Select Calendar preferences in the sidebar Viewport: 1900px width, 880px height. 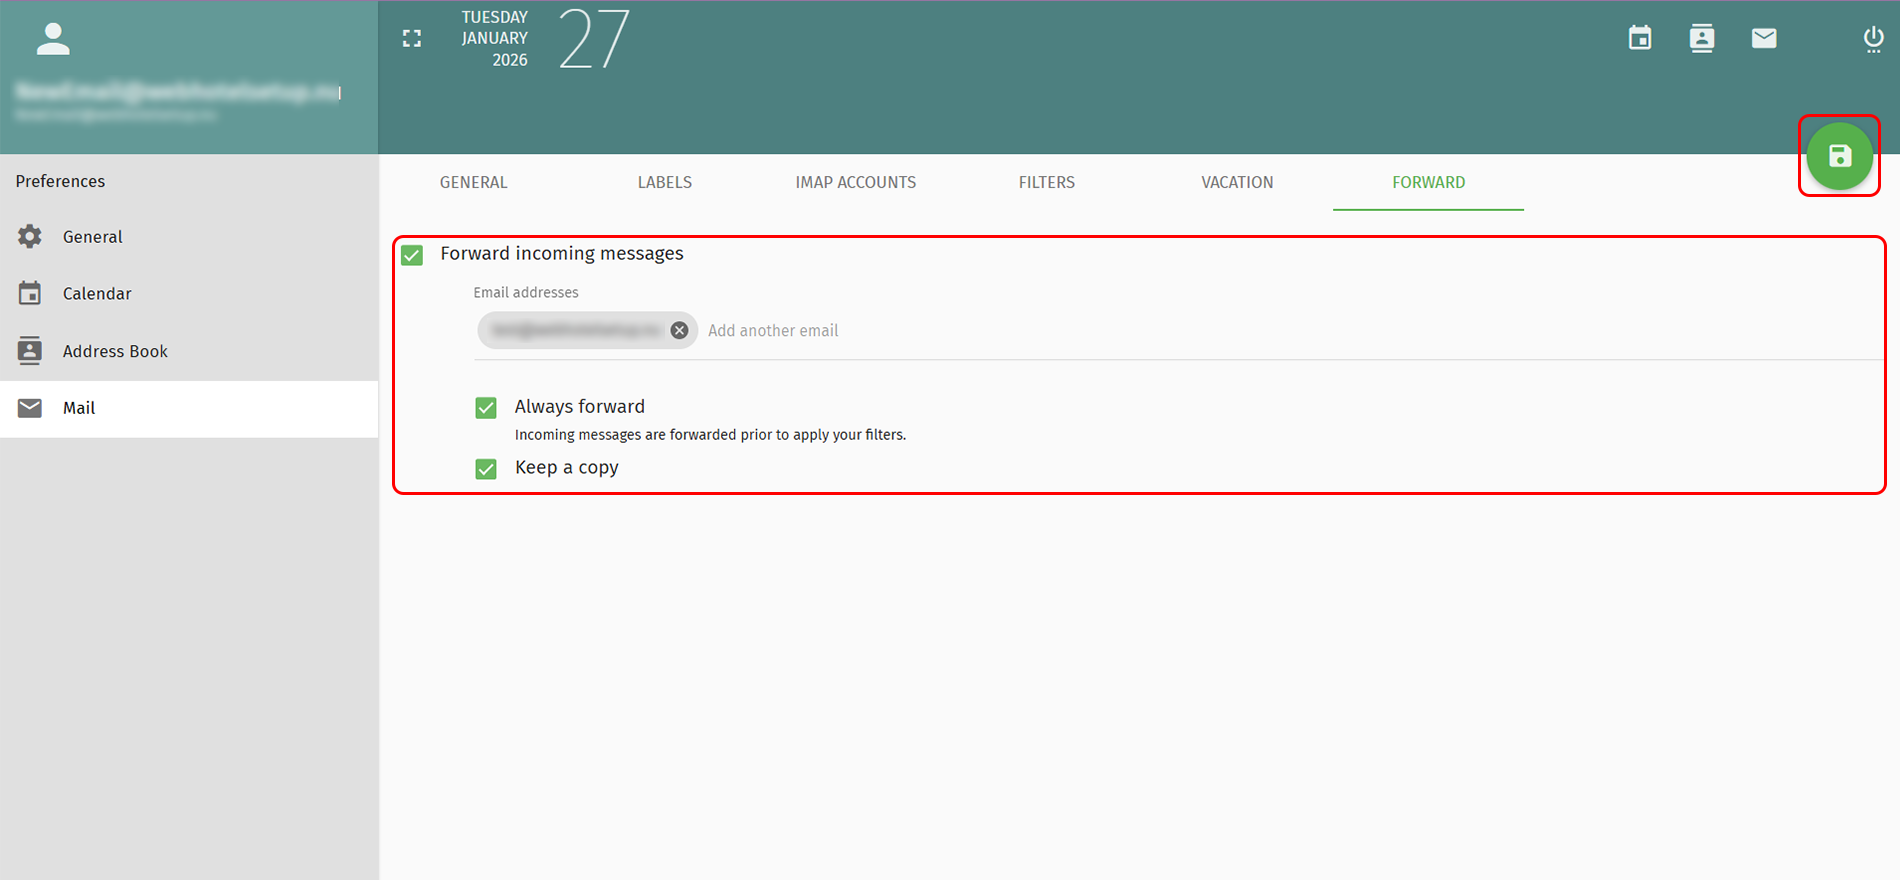(97, 293)
